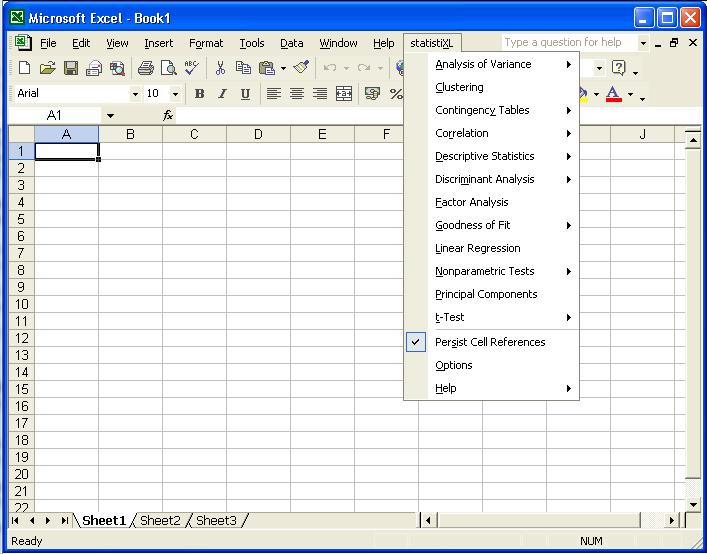Image resolution: width=707 pixels, height=554 pixels.
Task: Go to last sheet navigation button
Action: [65, 521]
